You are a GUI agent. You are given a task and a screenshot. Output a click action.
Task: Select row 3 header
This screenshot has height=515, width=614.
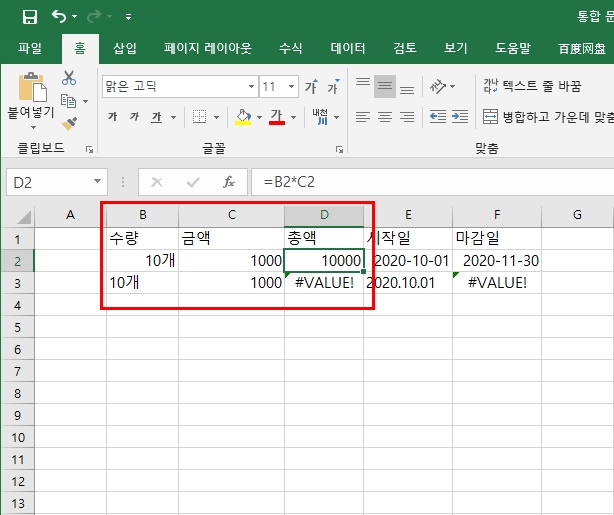click(17, 283)
